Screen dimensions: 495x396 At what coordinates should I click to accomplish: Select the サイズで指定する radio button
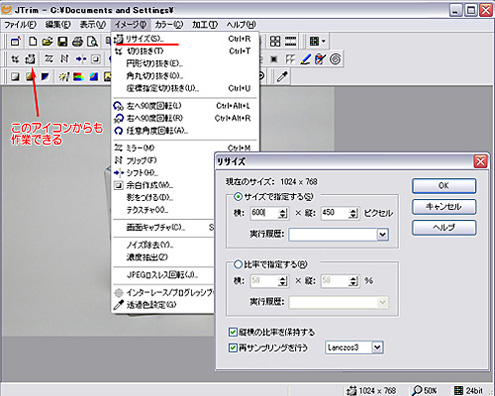pyautogui.click(x=238, y=197)
